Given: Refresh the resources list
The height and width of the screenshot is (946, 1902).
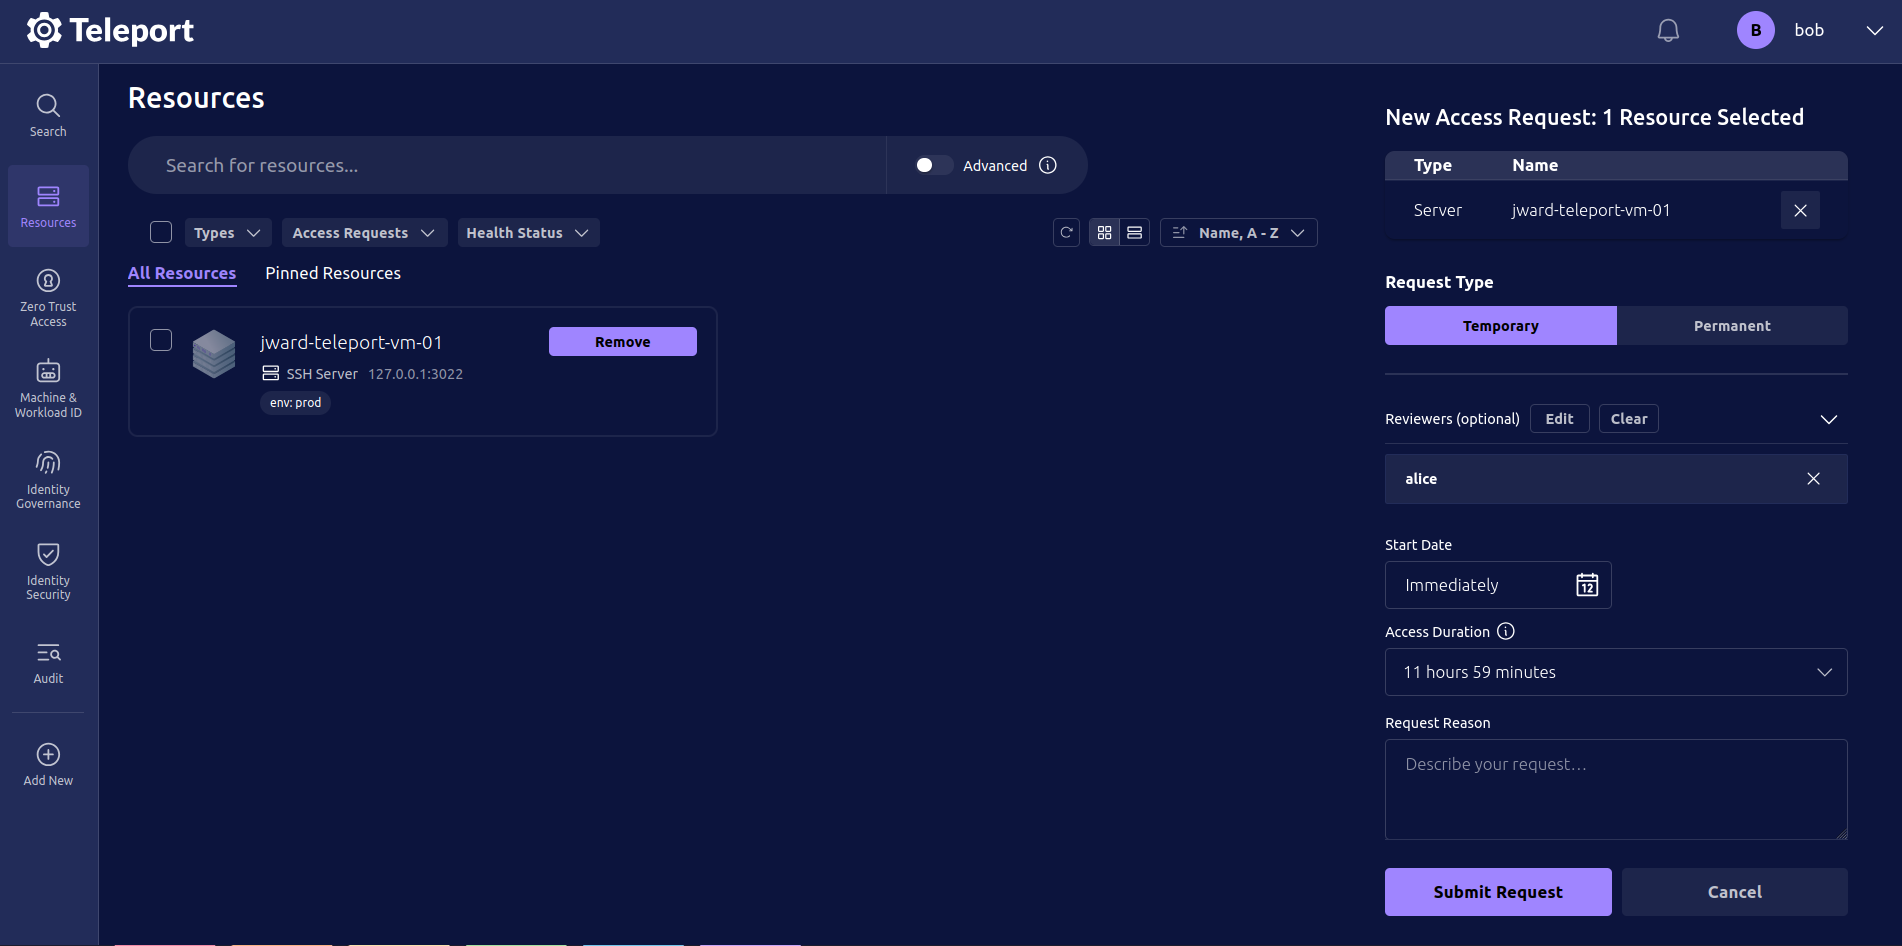Looking at the screenshot, I should pos(1066,232).
